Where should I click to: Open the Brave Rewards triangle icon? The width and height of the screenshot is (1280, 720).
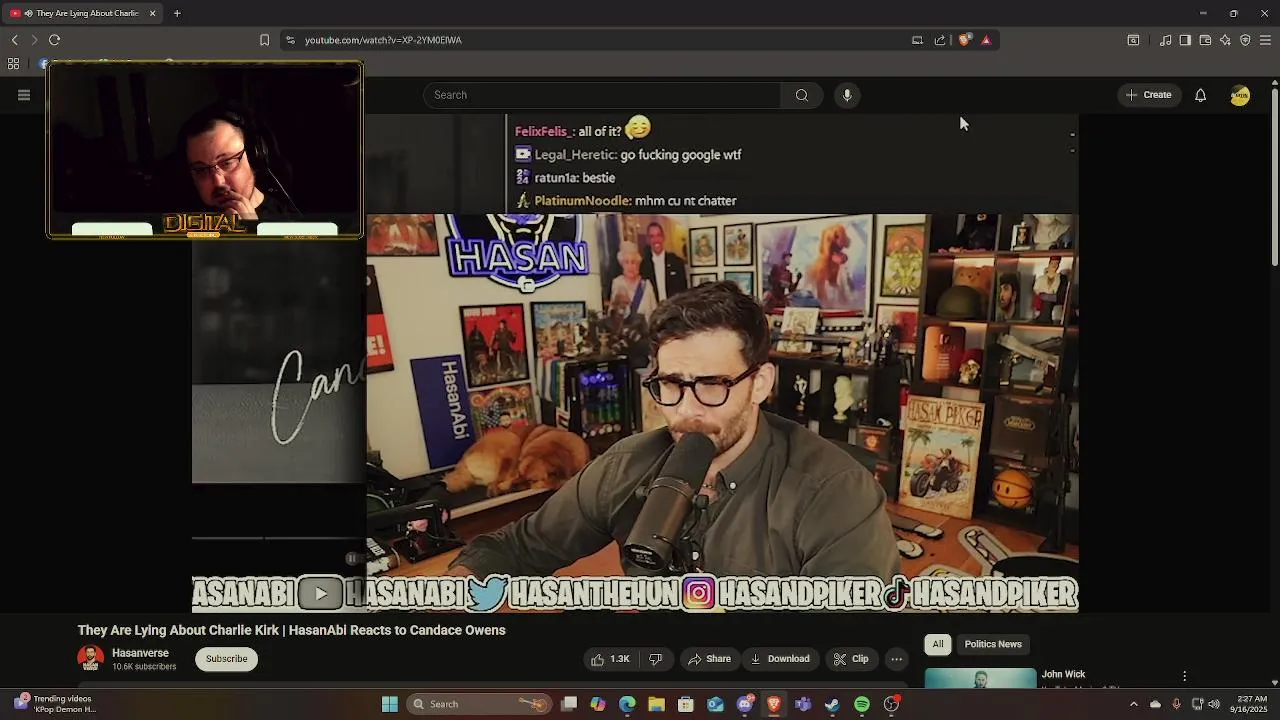[986, 40]
